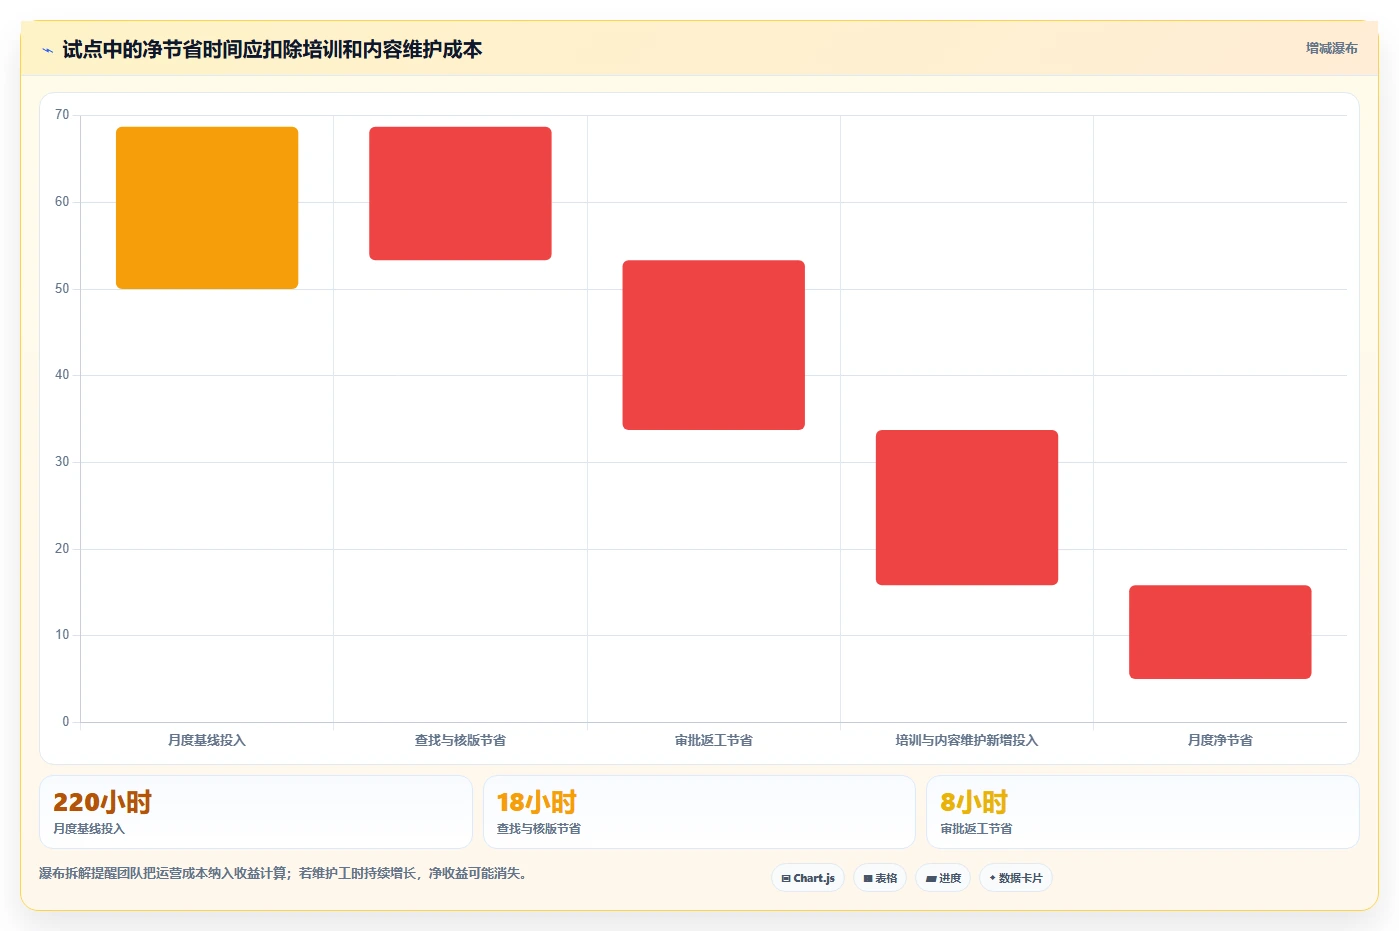
Task: Select the 表格 chip
Action: click(880, 878)
